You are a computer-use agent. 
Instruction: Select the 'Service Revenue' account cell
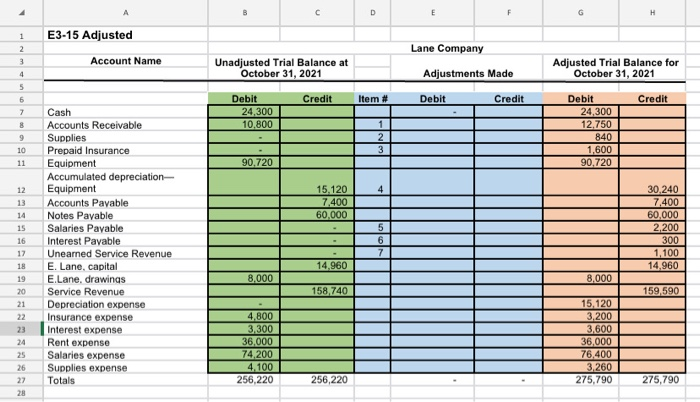125,292
